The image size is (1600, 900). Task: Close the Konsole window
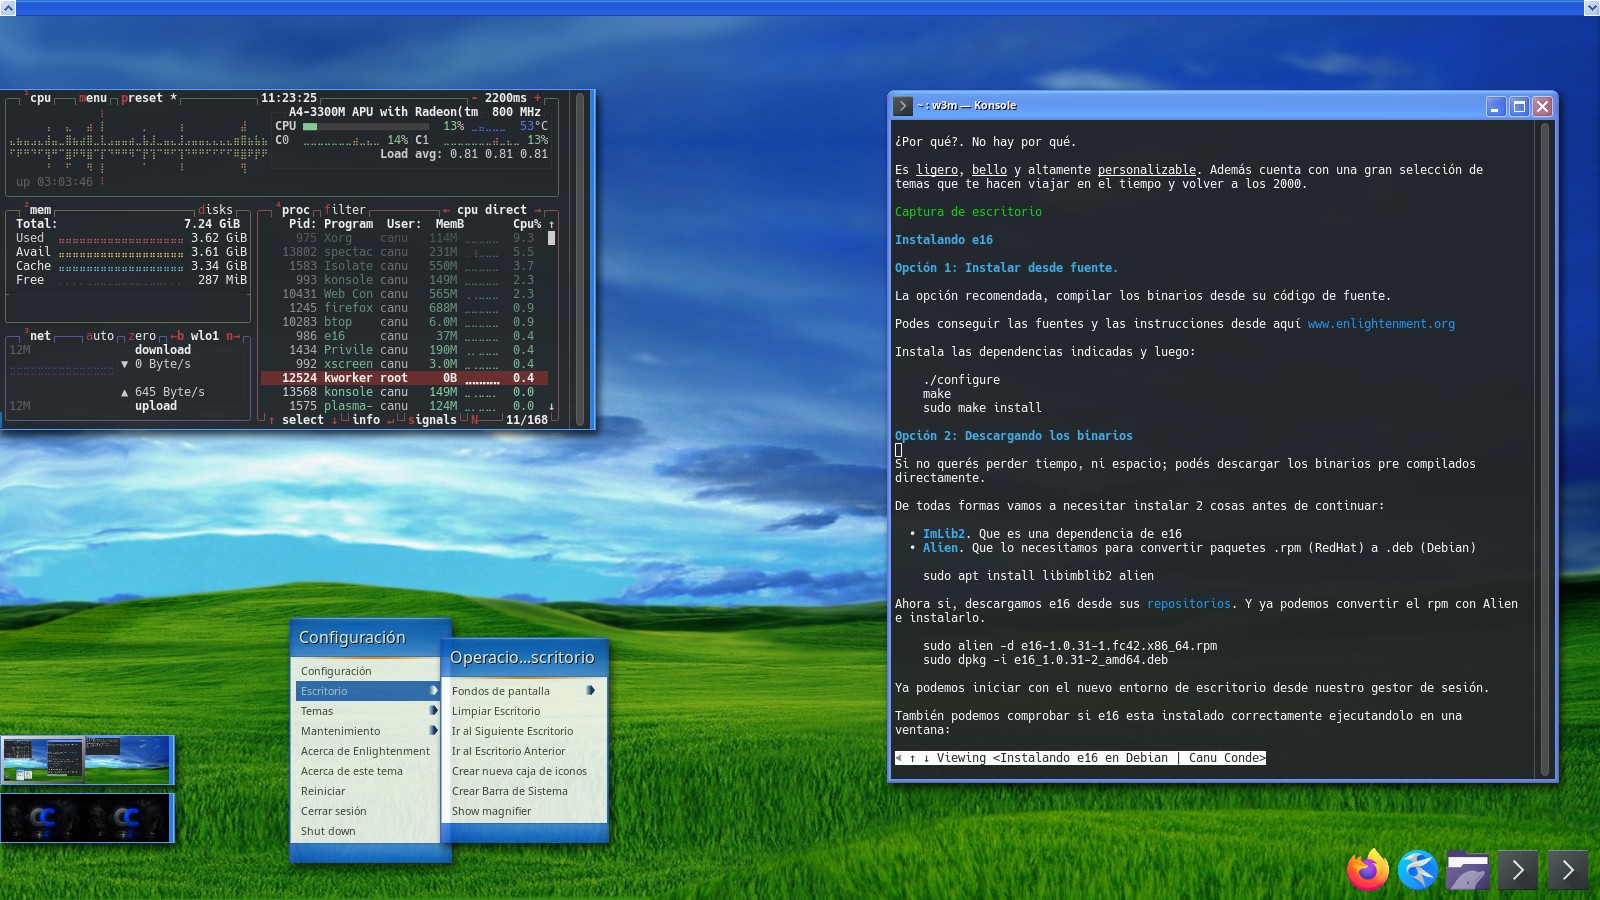point(1542,106)
